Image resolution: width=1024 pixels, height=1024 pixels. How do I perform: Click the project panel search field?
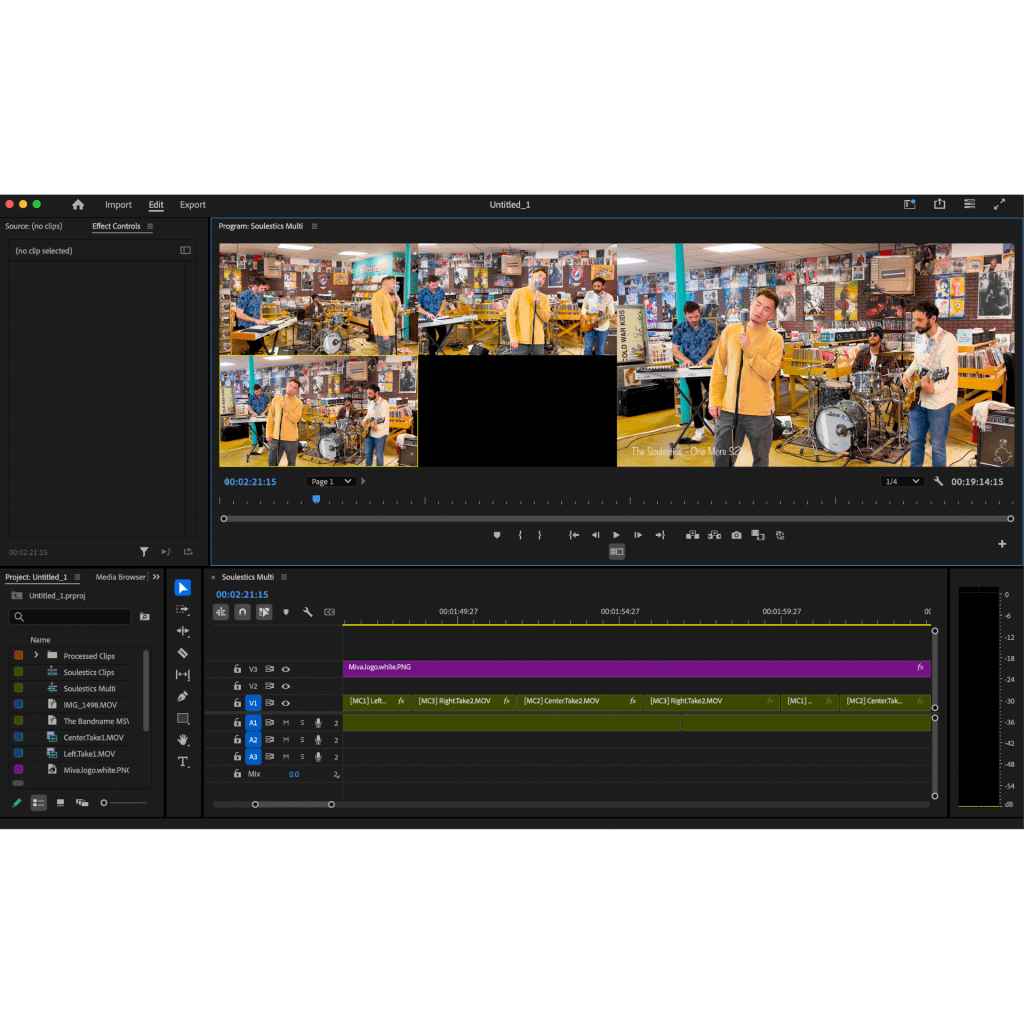coord(72,617)
